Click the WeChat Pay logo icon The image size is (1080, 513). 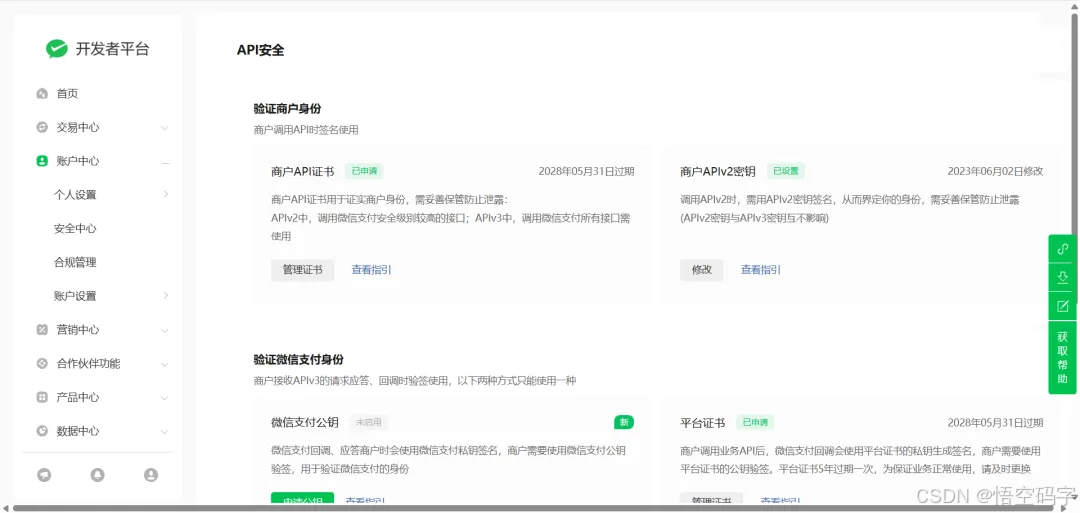click(56, 48)
